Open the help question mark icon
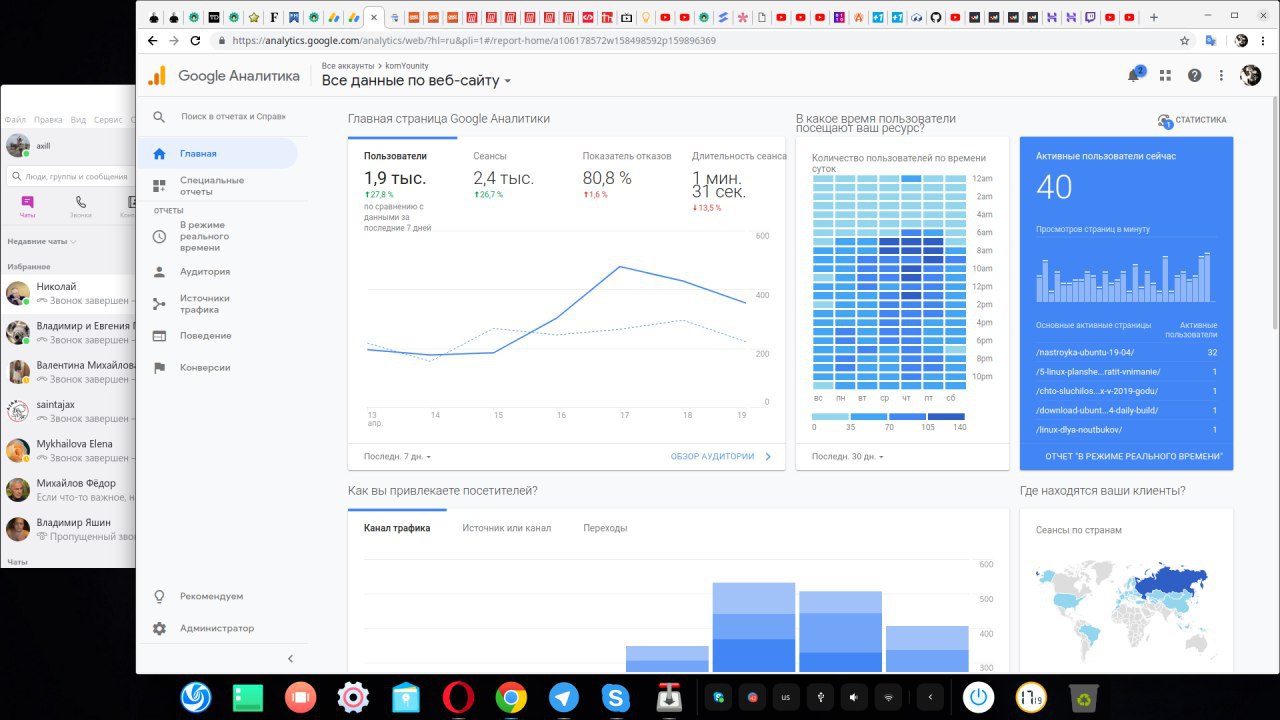 (1194, 75)
